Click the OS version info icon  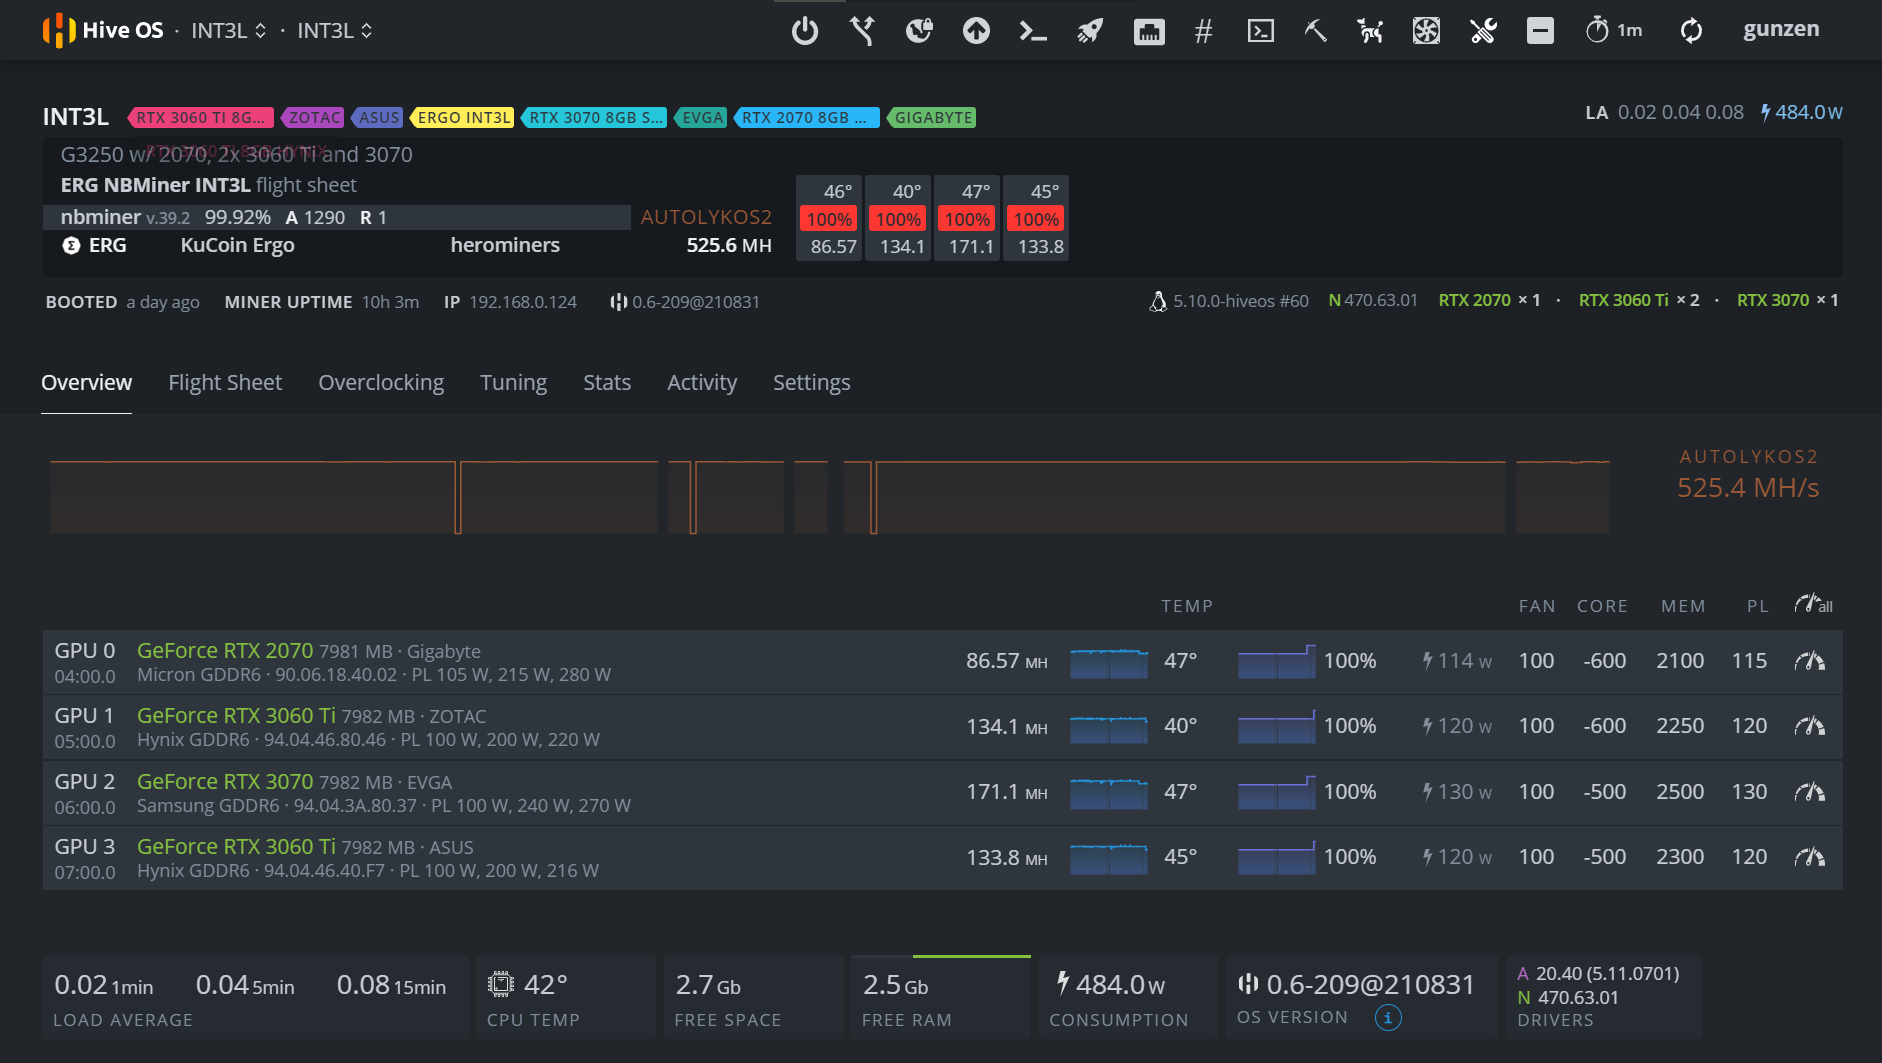[1388, 1018]
